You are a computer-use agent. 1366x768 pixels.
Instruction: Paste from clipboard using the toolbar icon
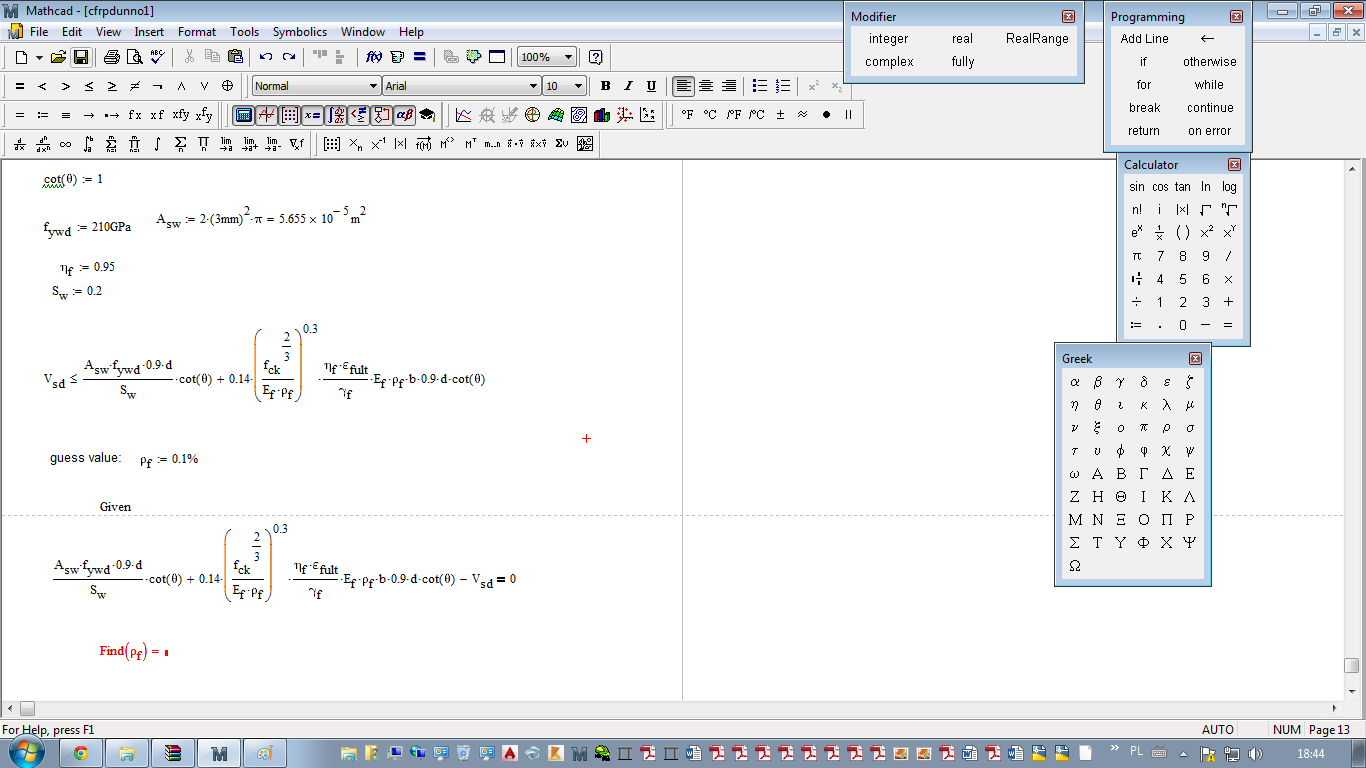click(x=235, y=57)
